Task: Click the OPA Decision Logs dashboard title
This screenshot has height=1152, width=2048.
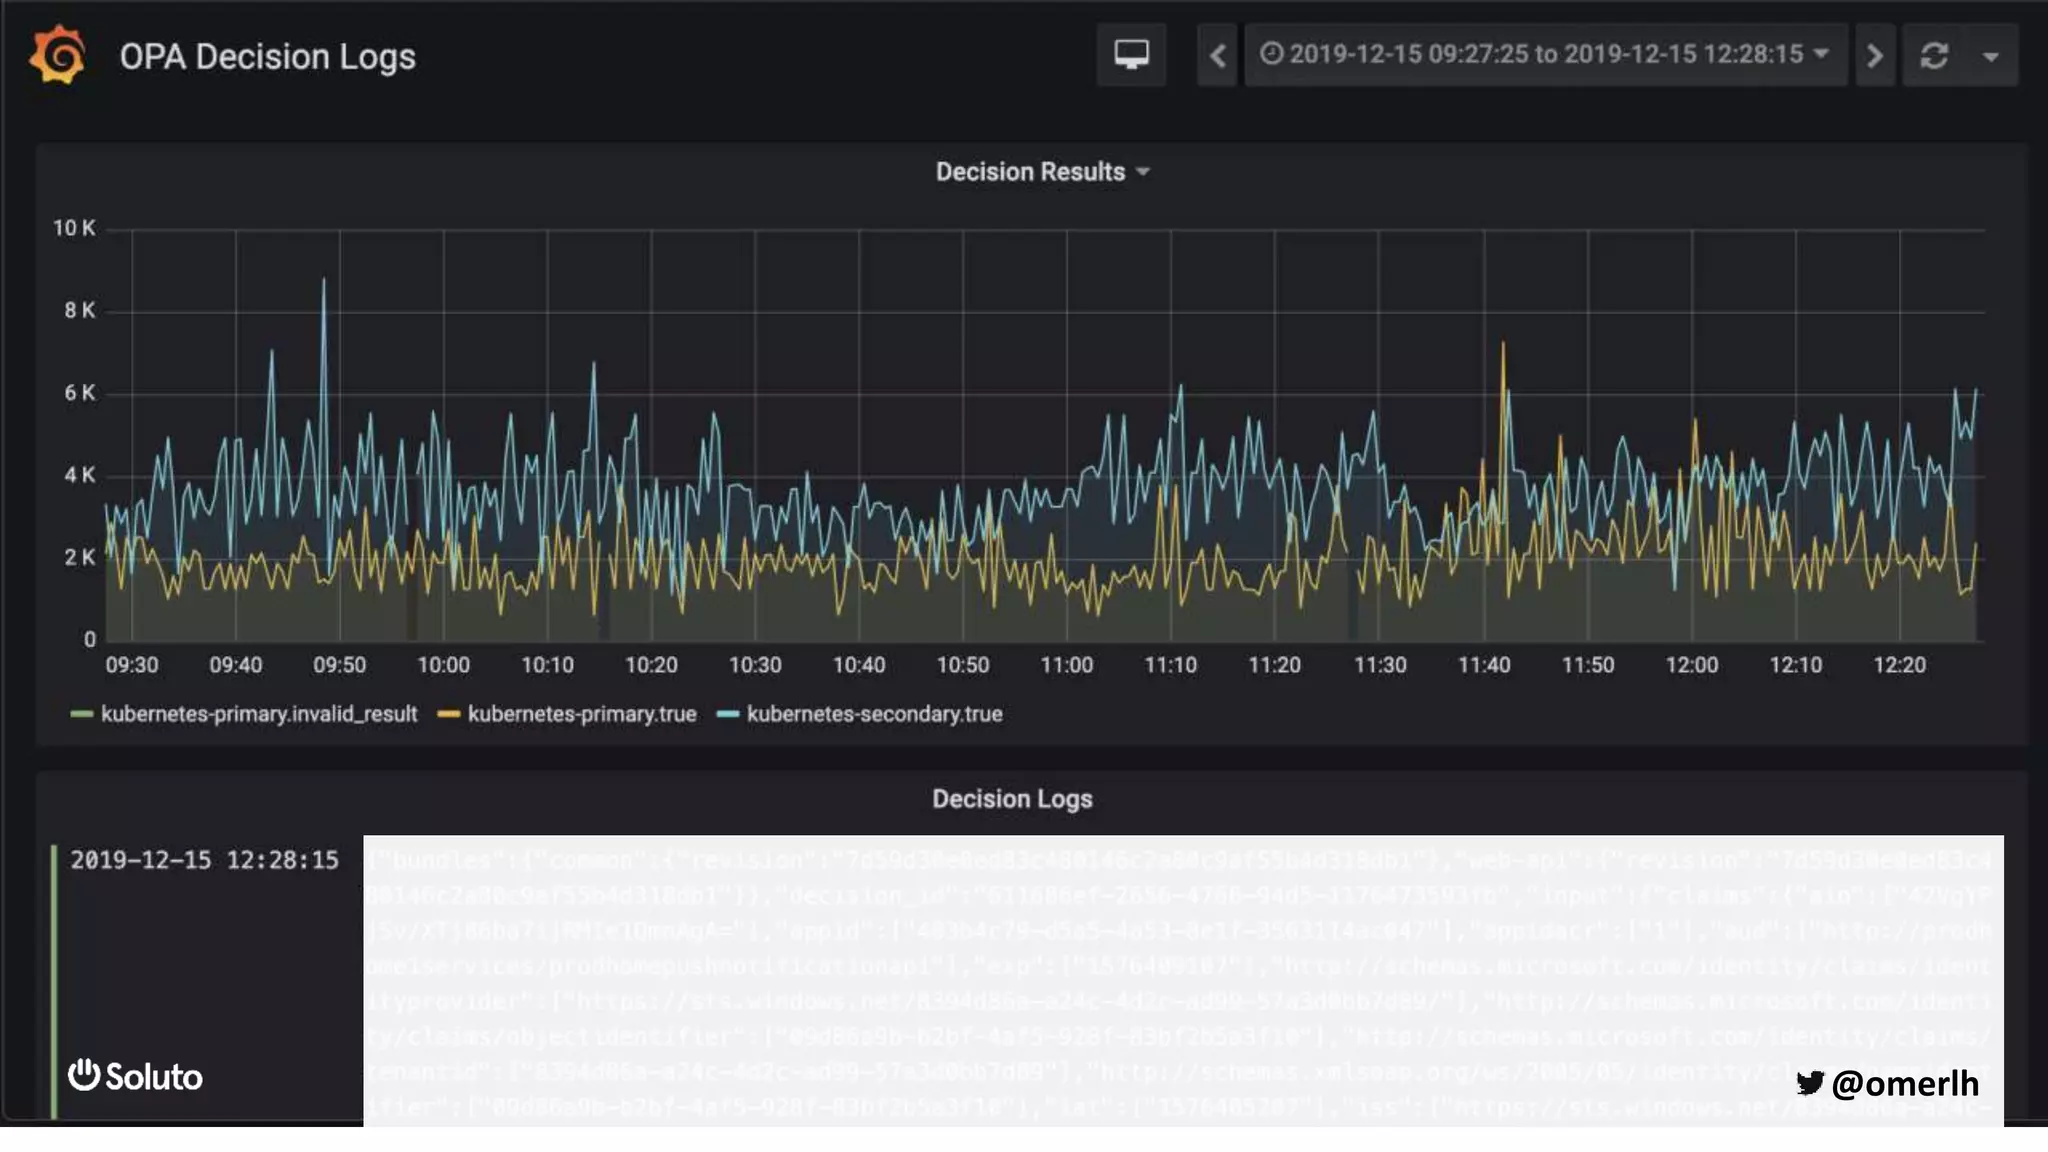Action: pos(267,57)
